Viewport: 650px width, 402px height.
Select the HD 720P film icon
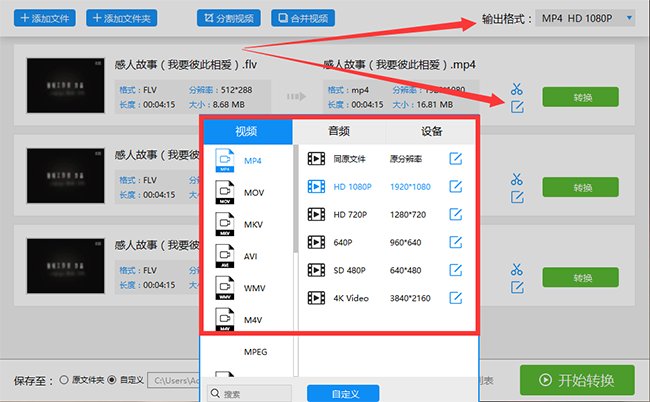pos(316,214)
